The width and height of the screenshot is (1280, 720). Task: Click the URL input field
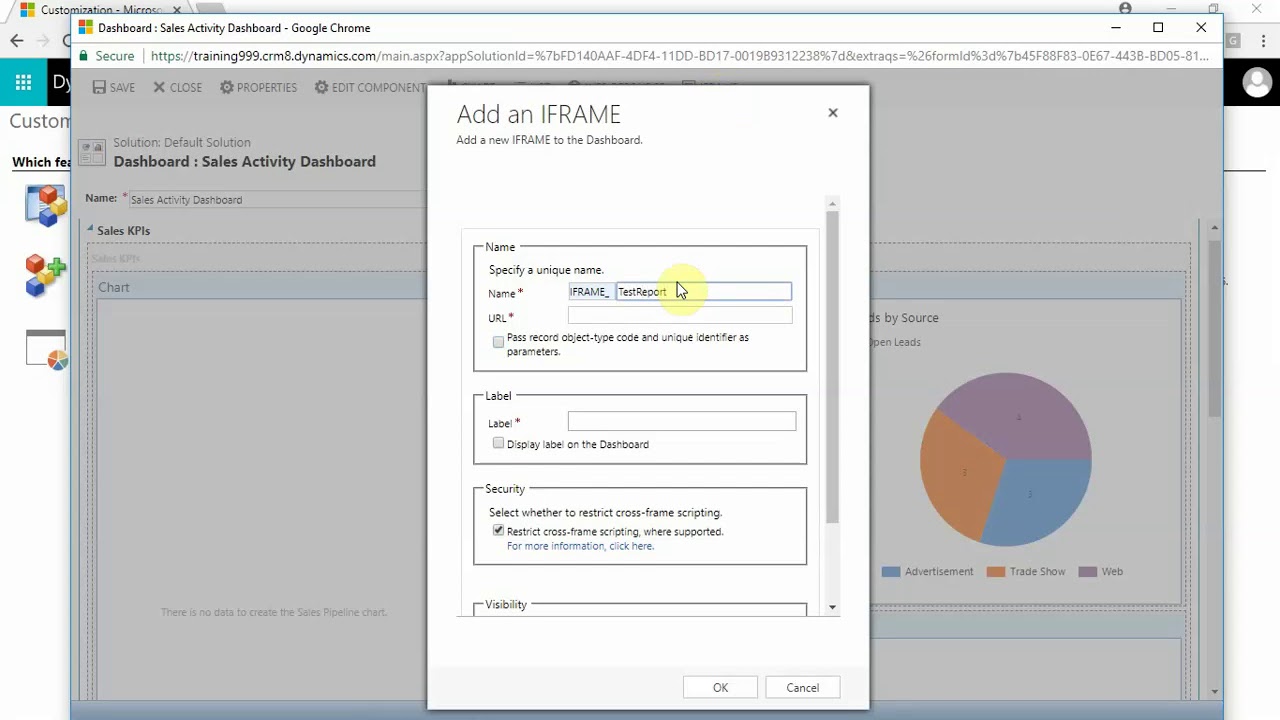click(x=680, y=316)
